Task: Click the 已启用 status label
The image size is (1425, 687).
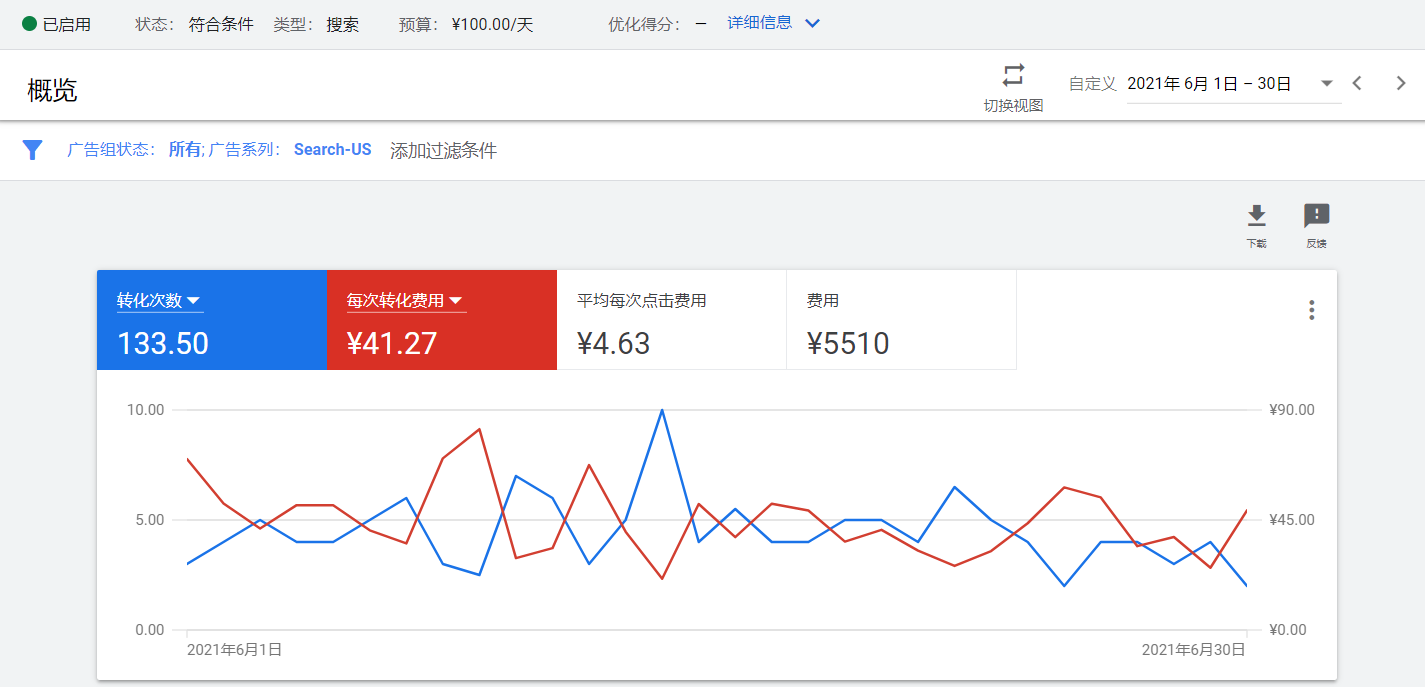Action: (x=67, y=24)
